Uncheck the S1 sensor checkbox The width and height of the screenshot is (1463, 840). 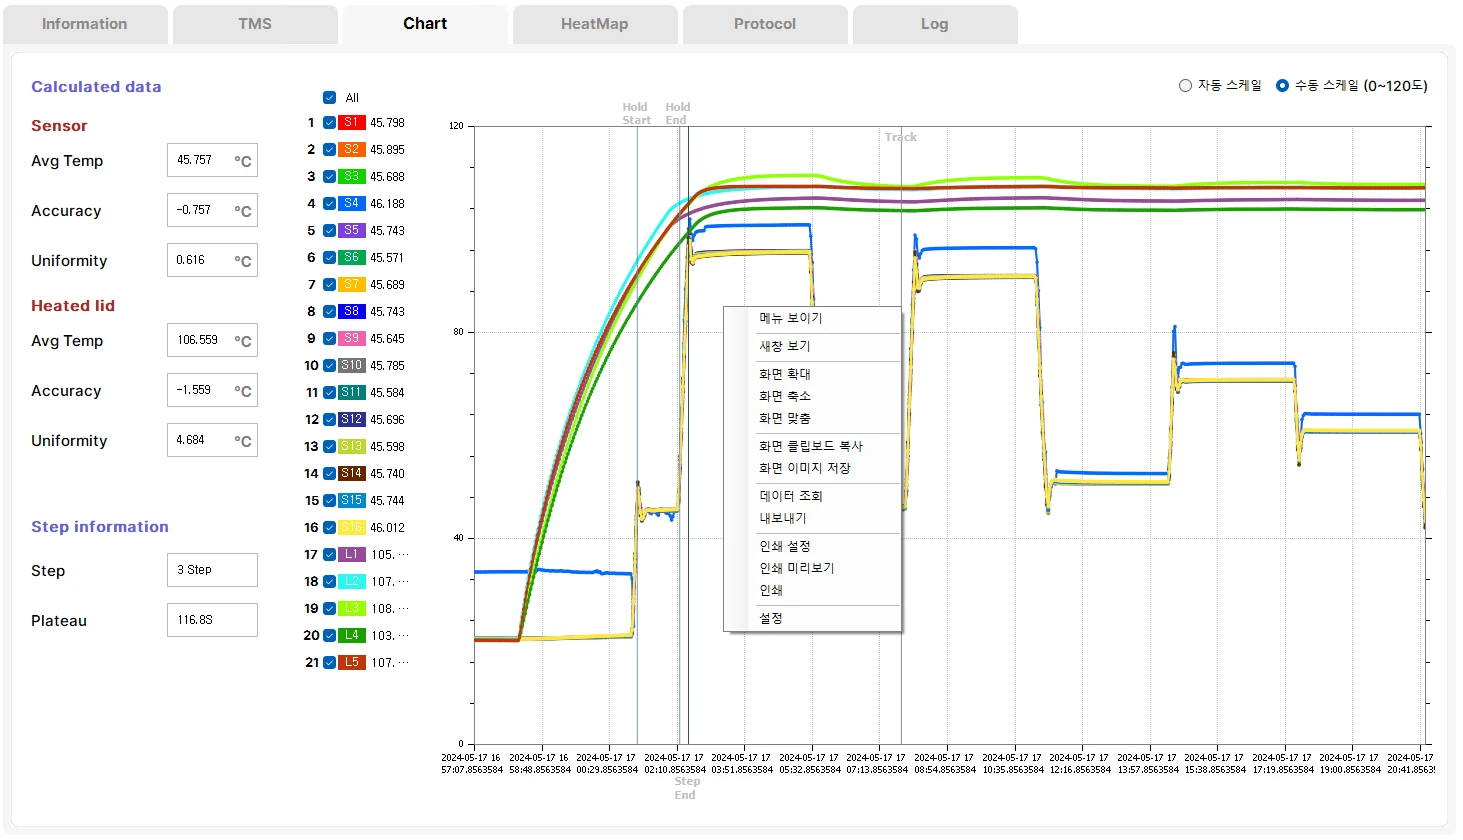click(x=329, y=123)
